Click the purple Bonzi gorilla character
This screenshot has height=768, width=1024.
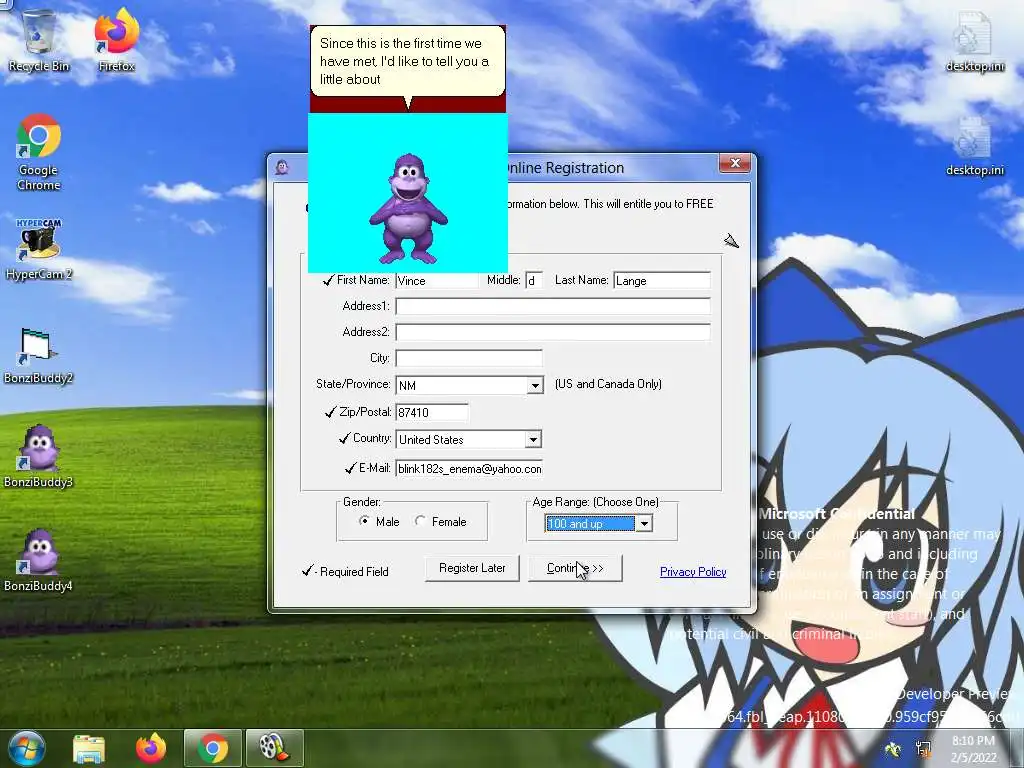click(x=408, y=208)
